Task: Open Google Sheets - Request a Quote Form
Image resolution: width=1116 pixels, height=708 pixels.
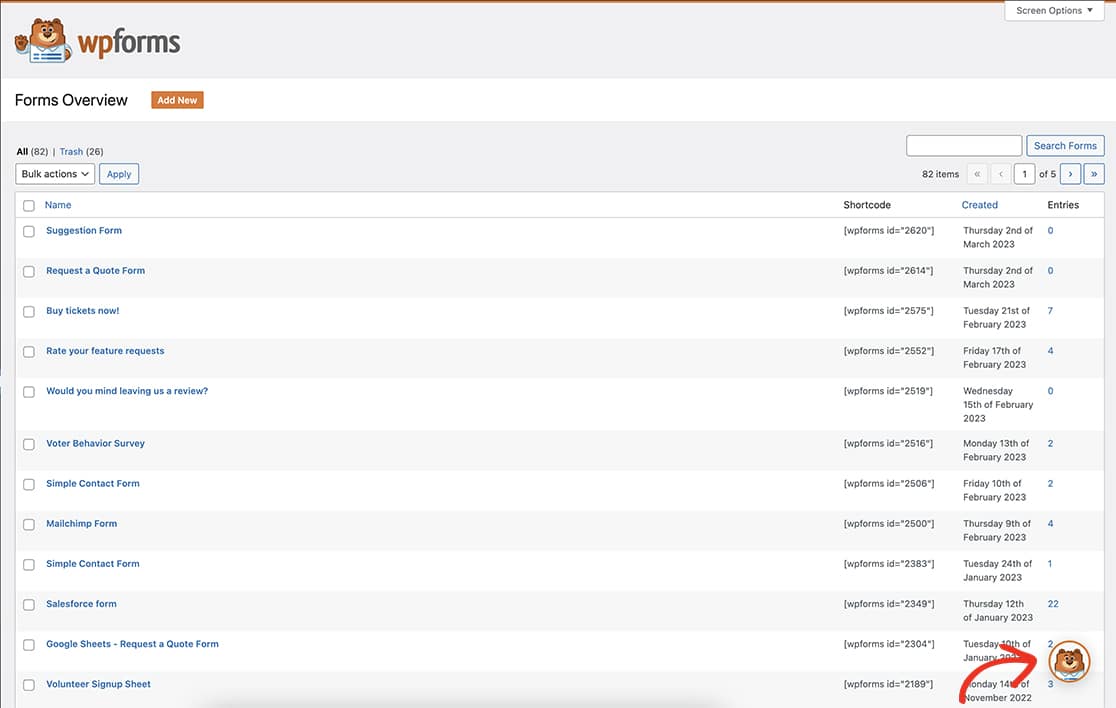Action: click(132, 644)
